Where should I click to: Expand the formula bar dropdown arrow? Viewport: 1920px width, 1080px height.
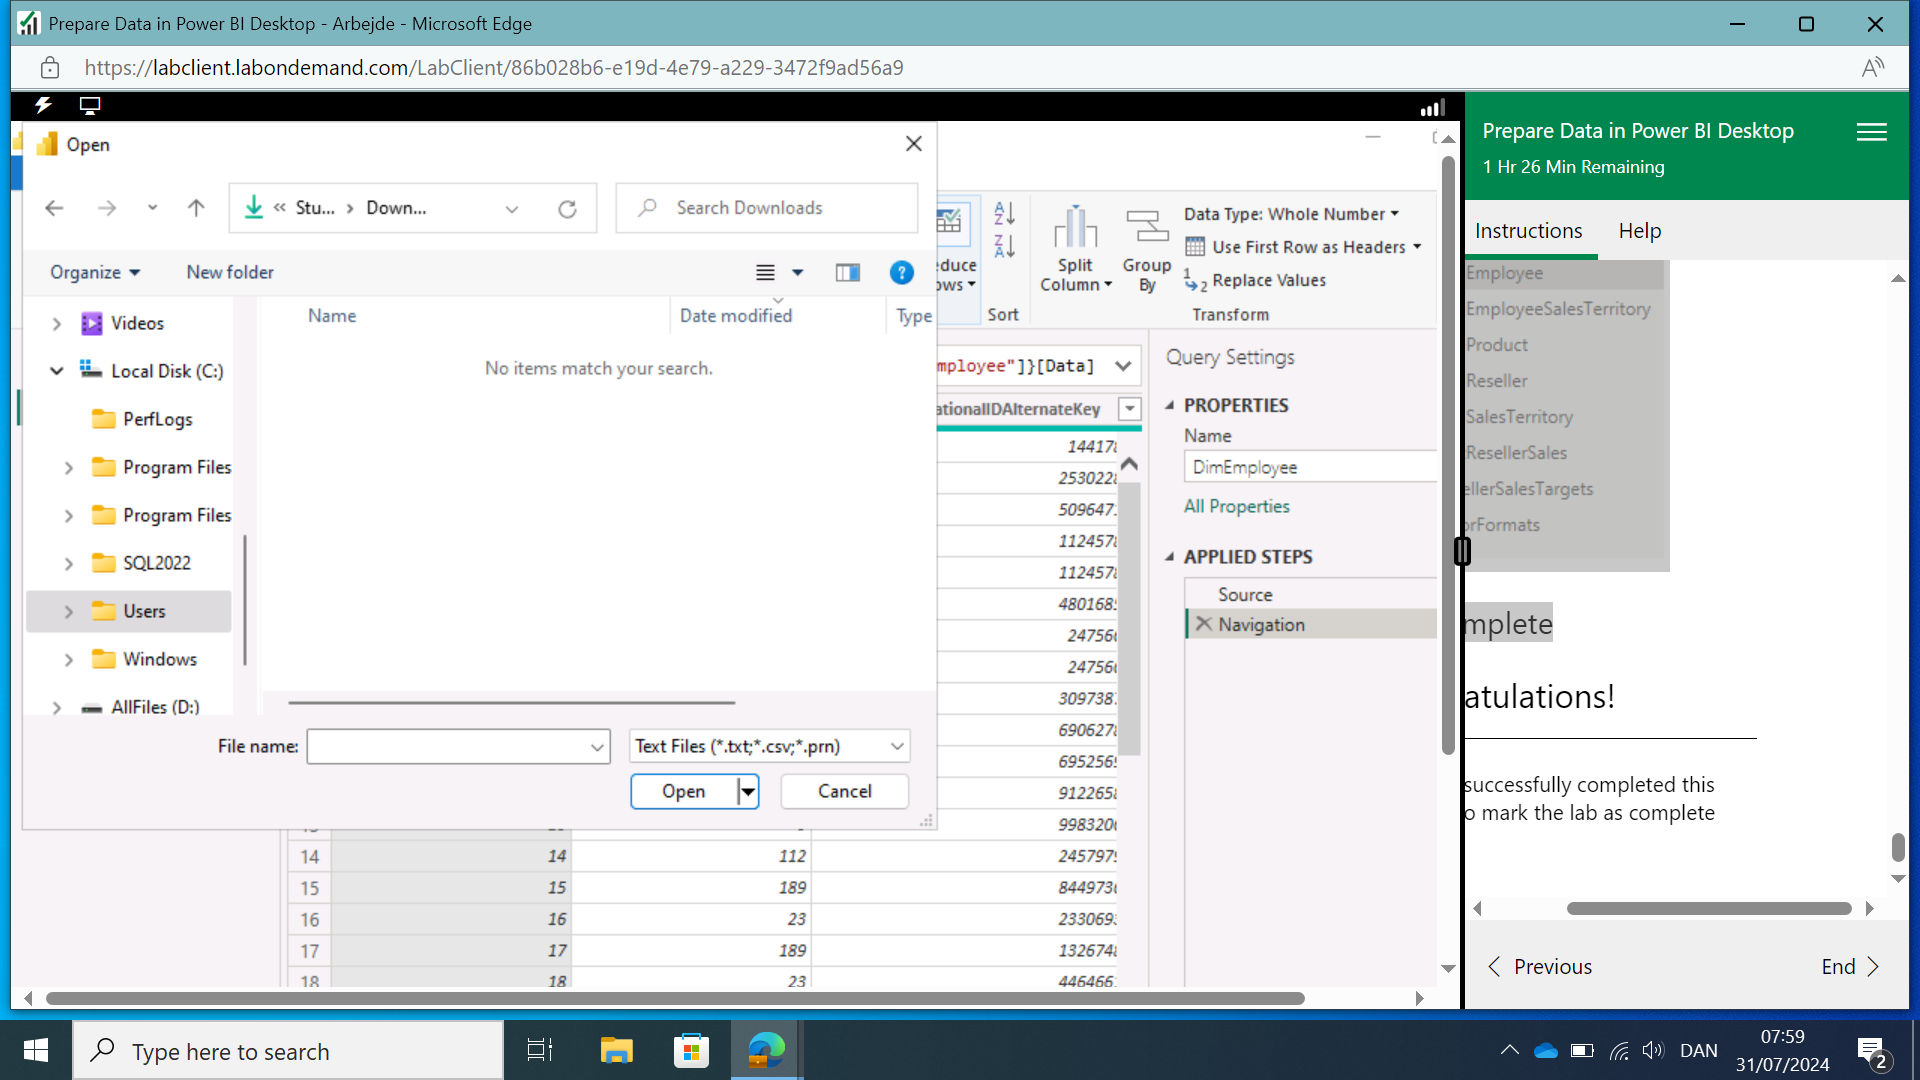(x=1123, y=366)
